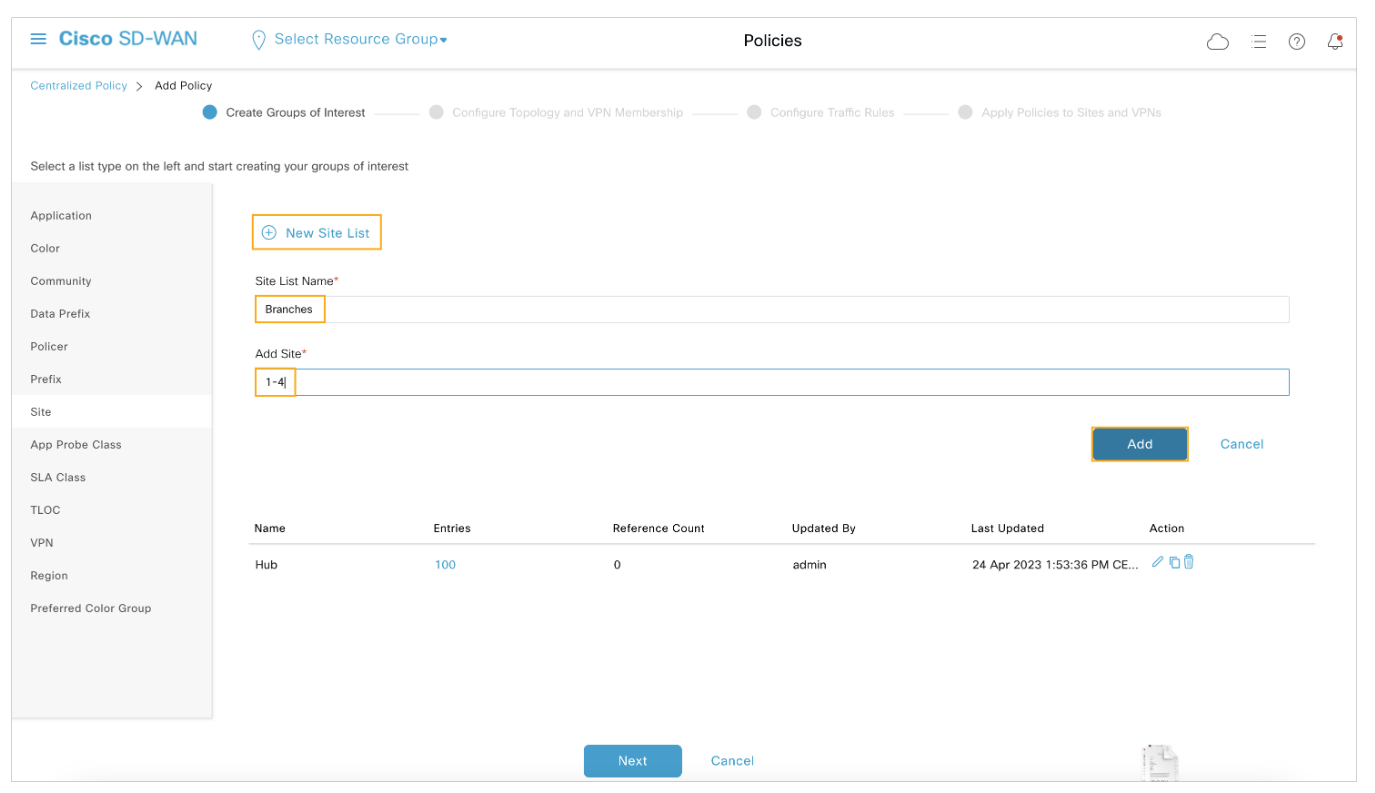Open the task list icon in header
This screenshot has height=793, width=1375.
tap(1259, 41)
